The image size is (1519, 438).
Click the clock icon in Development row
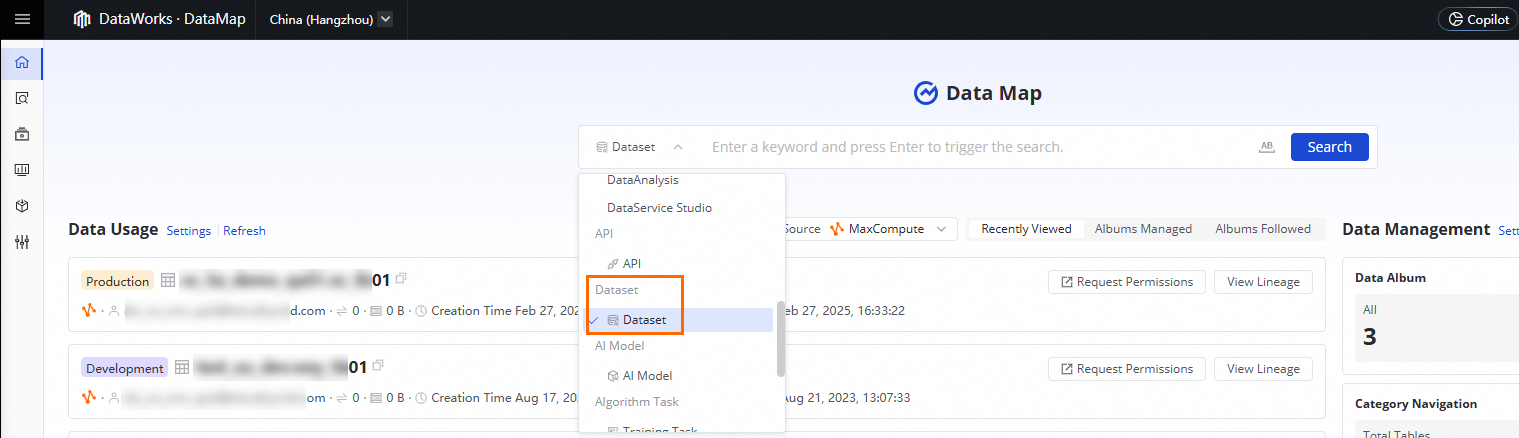point(421,398)
